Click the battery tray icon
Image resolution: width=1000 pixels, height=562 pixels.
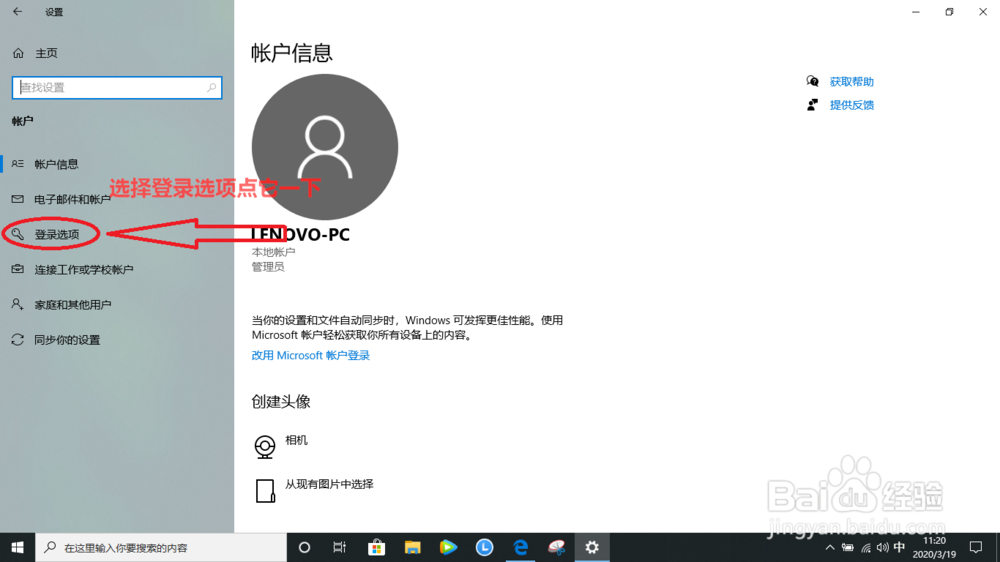pos(848,547)
